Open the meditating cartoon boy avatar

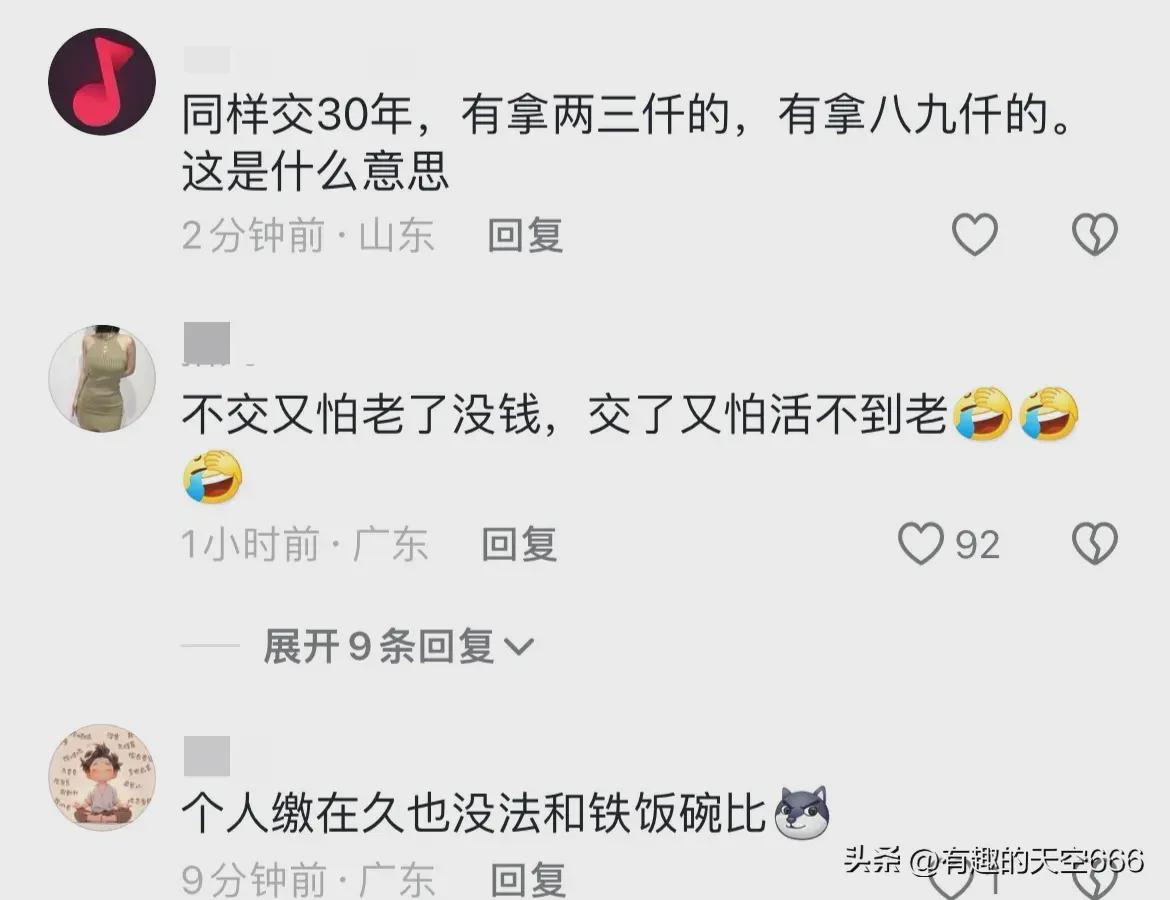click(102, 777)
